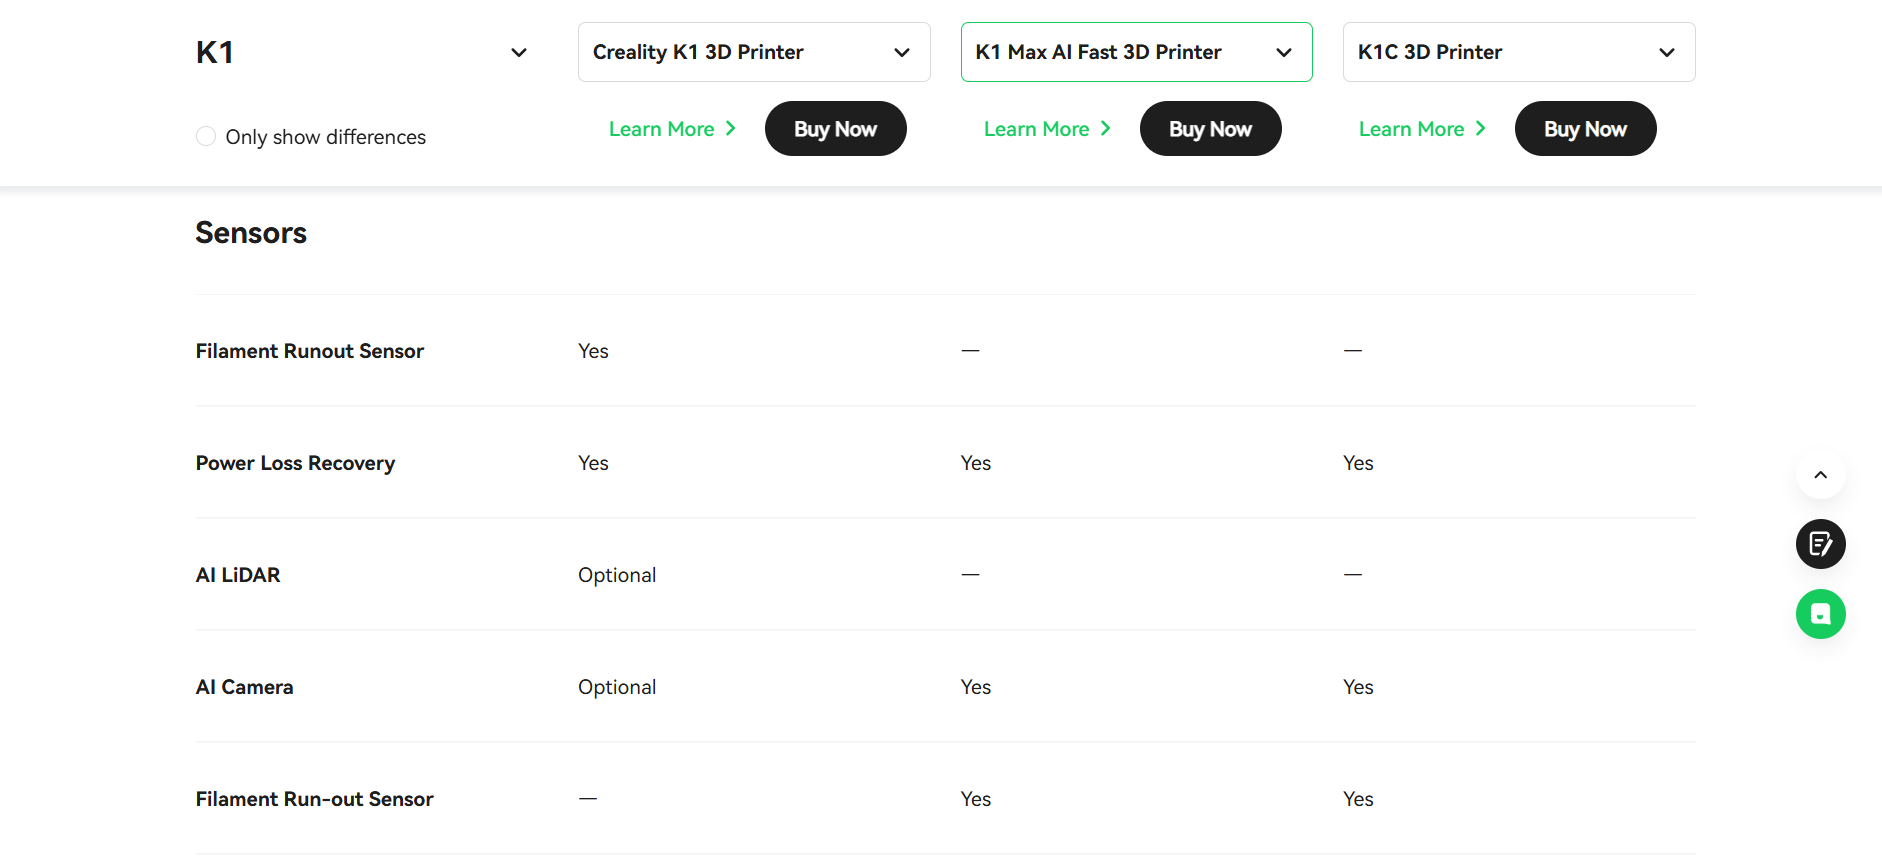Click arrow beside K1 Max Learn More
Screen dimensions: 1882x856
click(x=1106, y=129)
